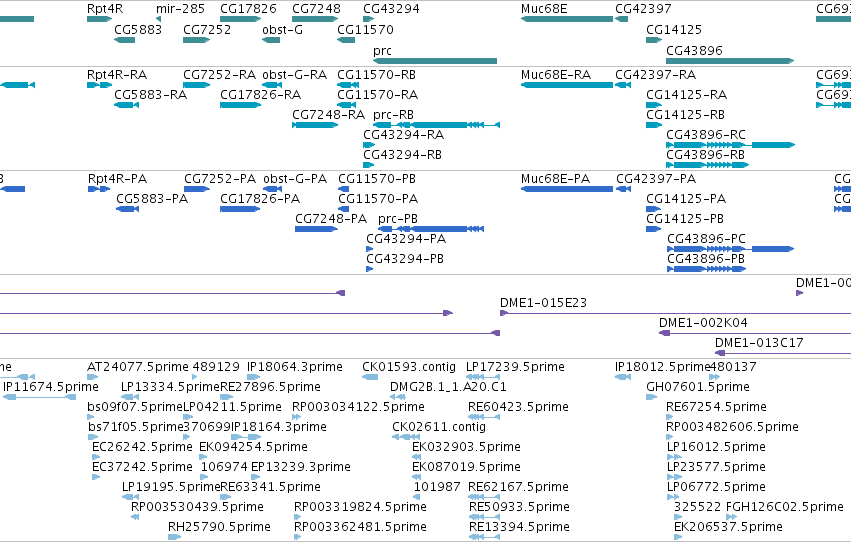This screenshot has height=542, width=851.
Task: Click the CG11570 gene name
Action: [x=365, y=29]
